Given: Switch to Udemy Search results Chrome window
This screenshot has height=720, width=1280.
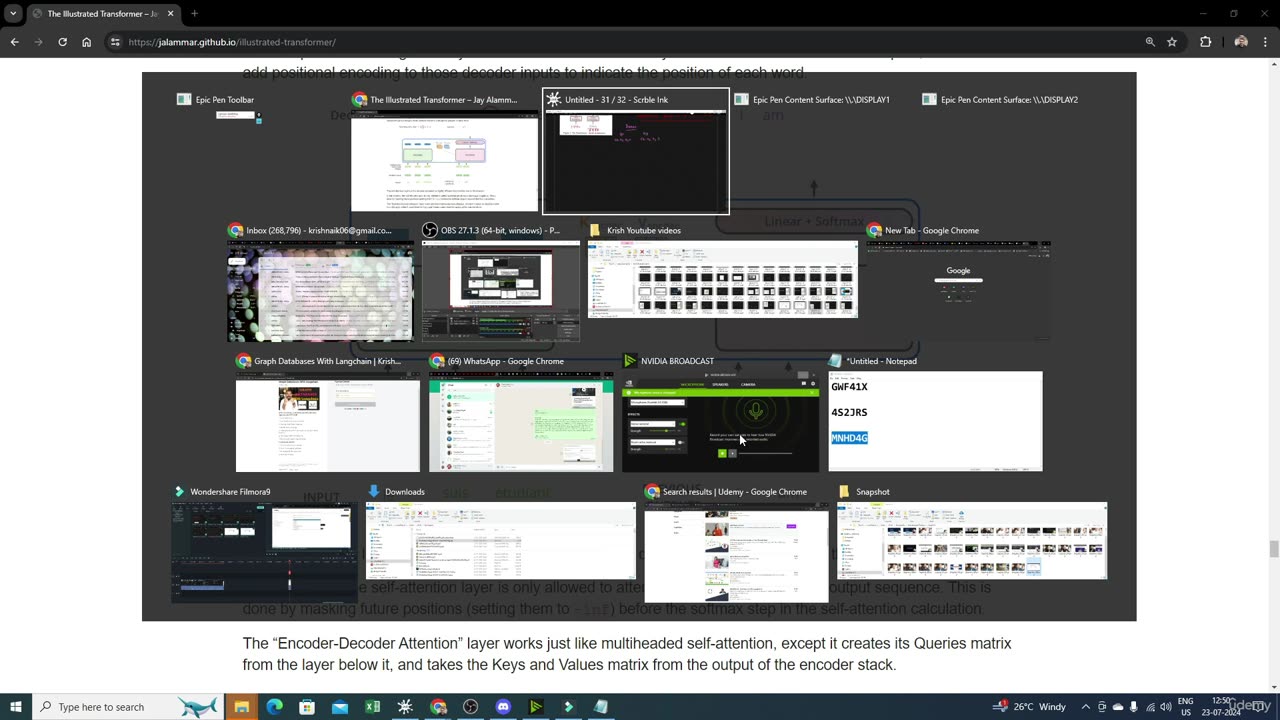Looking at the screenshot, I should pos(736,544).
